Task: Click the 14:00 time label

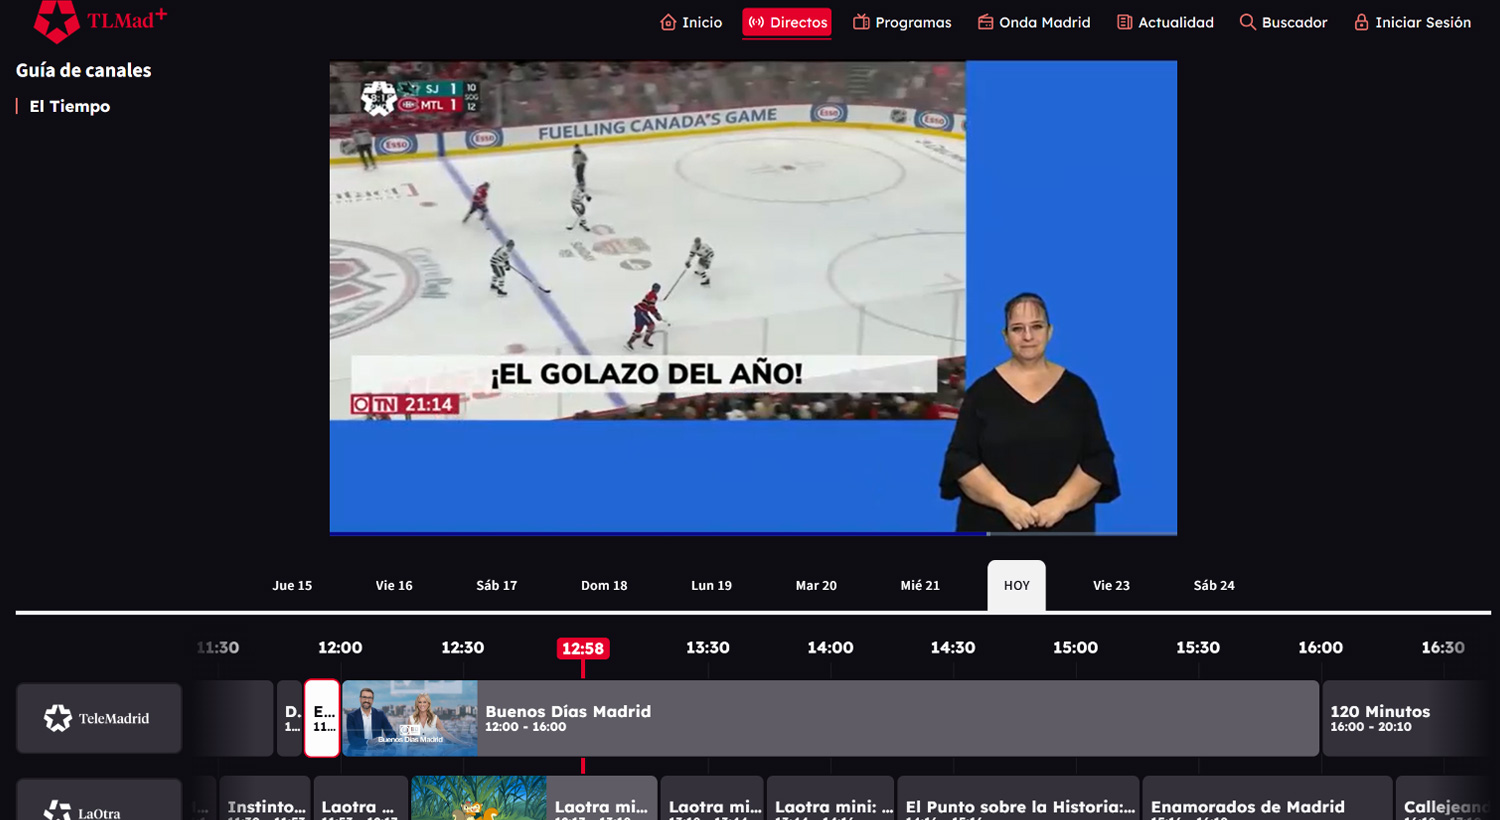Action: coord(830,648)
